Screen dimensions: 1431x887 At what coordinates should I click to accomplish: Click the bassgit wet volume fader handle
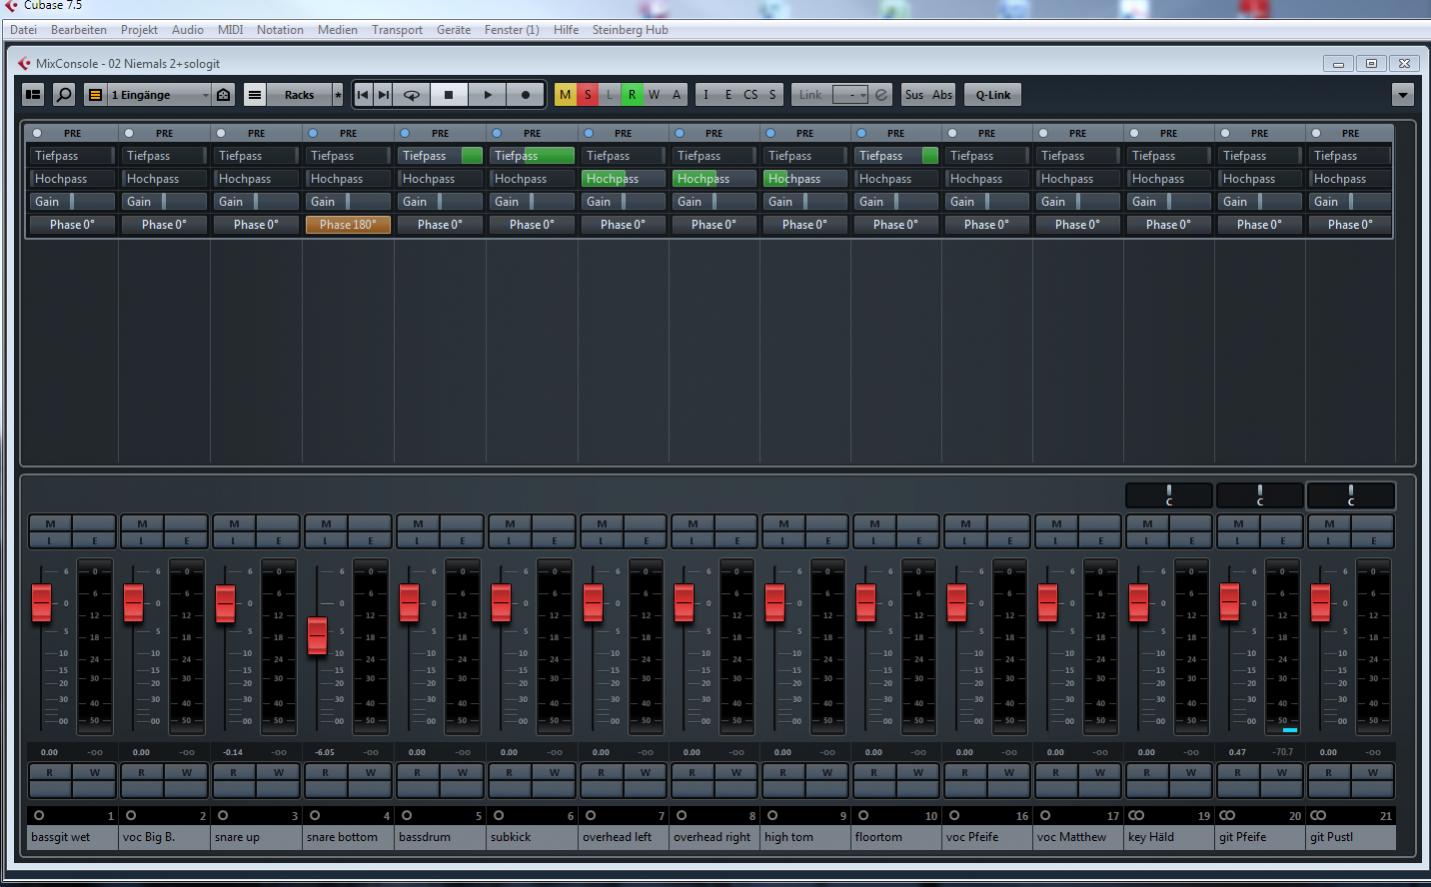(41, 603)
